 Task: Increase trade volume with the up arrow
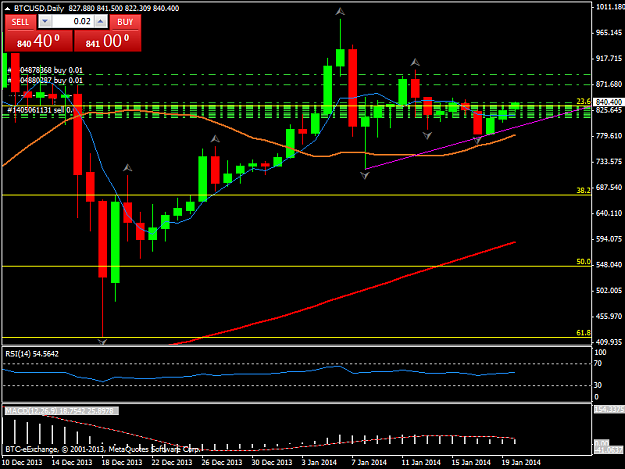tap(101, 22)
